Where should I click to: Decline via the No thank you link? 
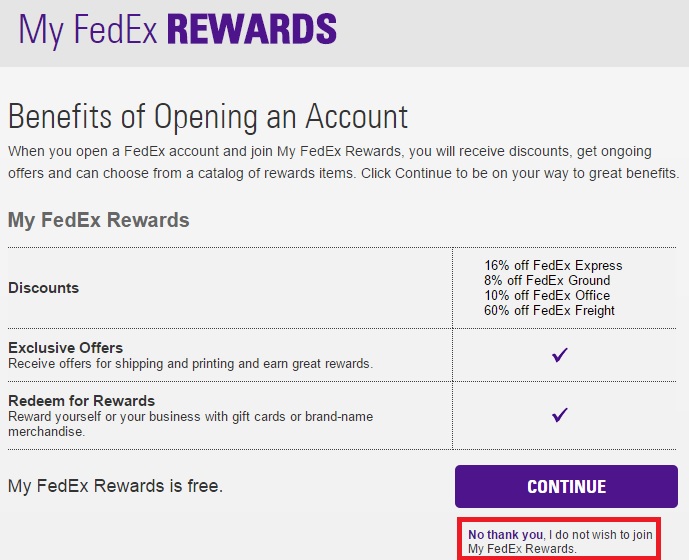[505, 535]
